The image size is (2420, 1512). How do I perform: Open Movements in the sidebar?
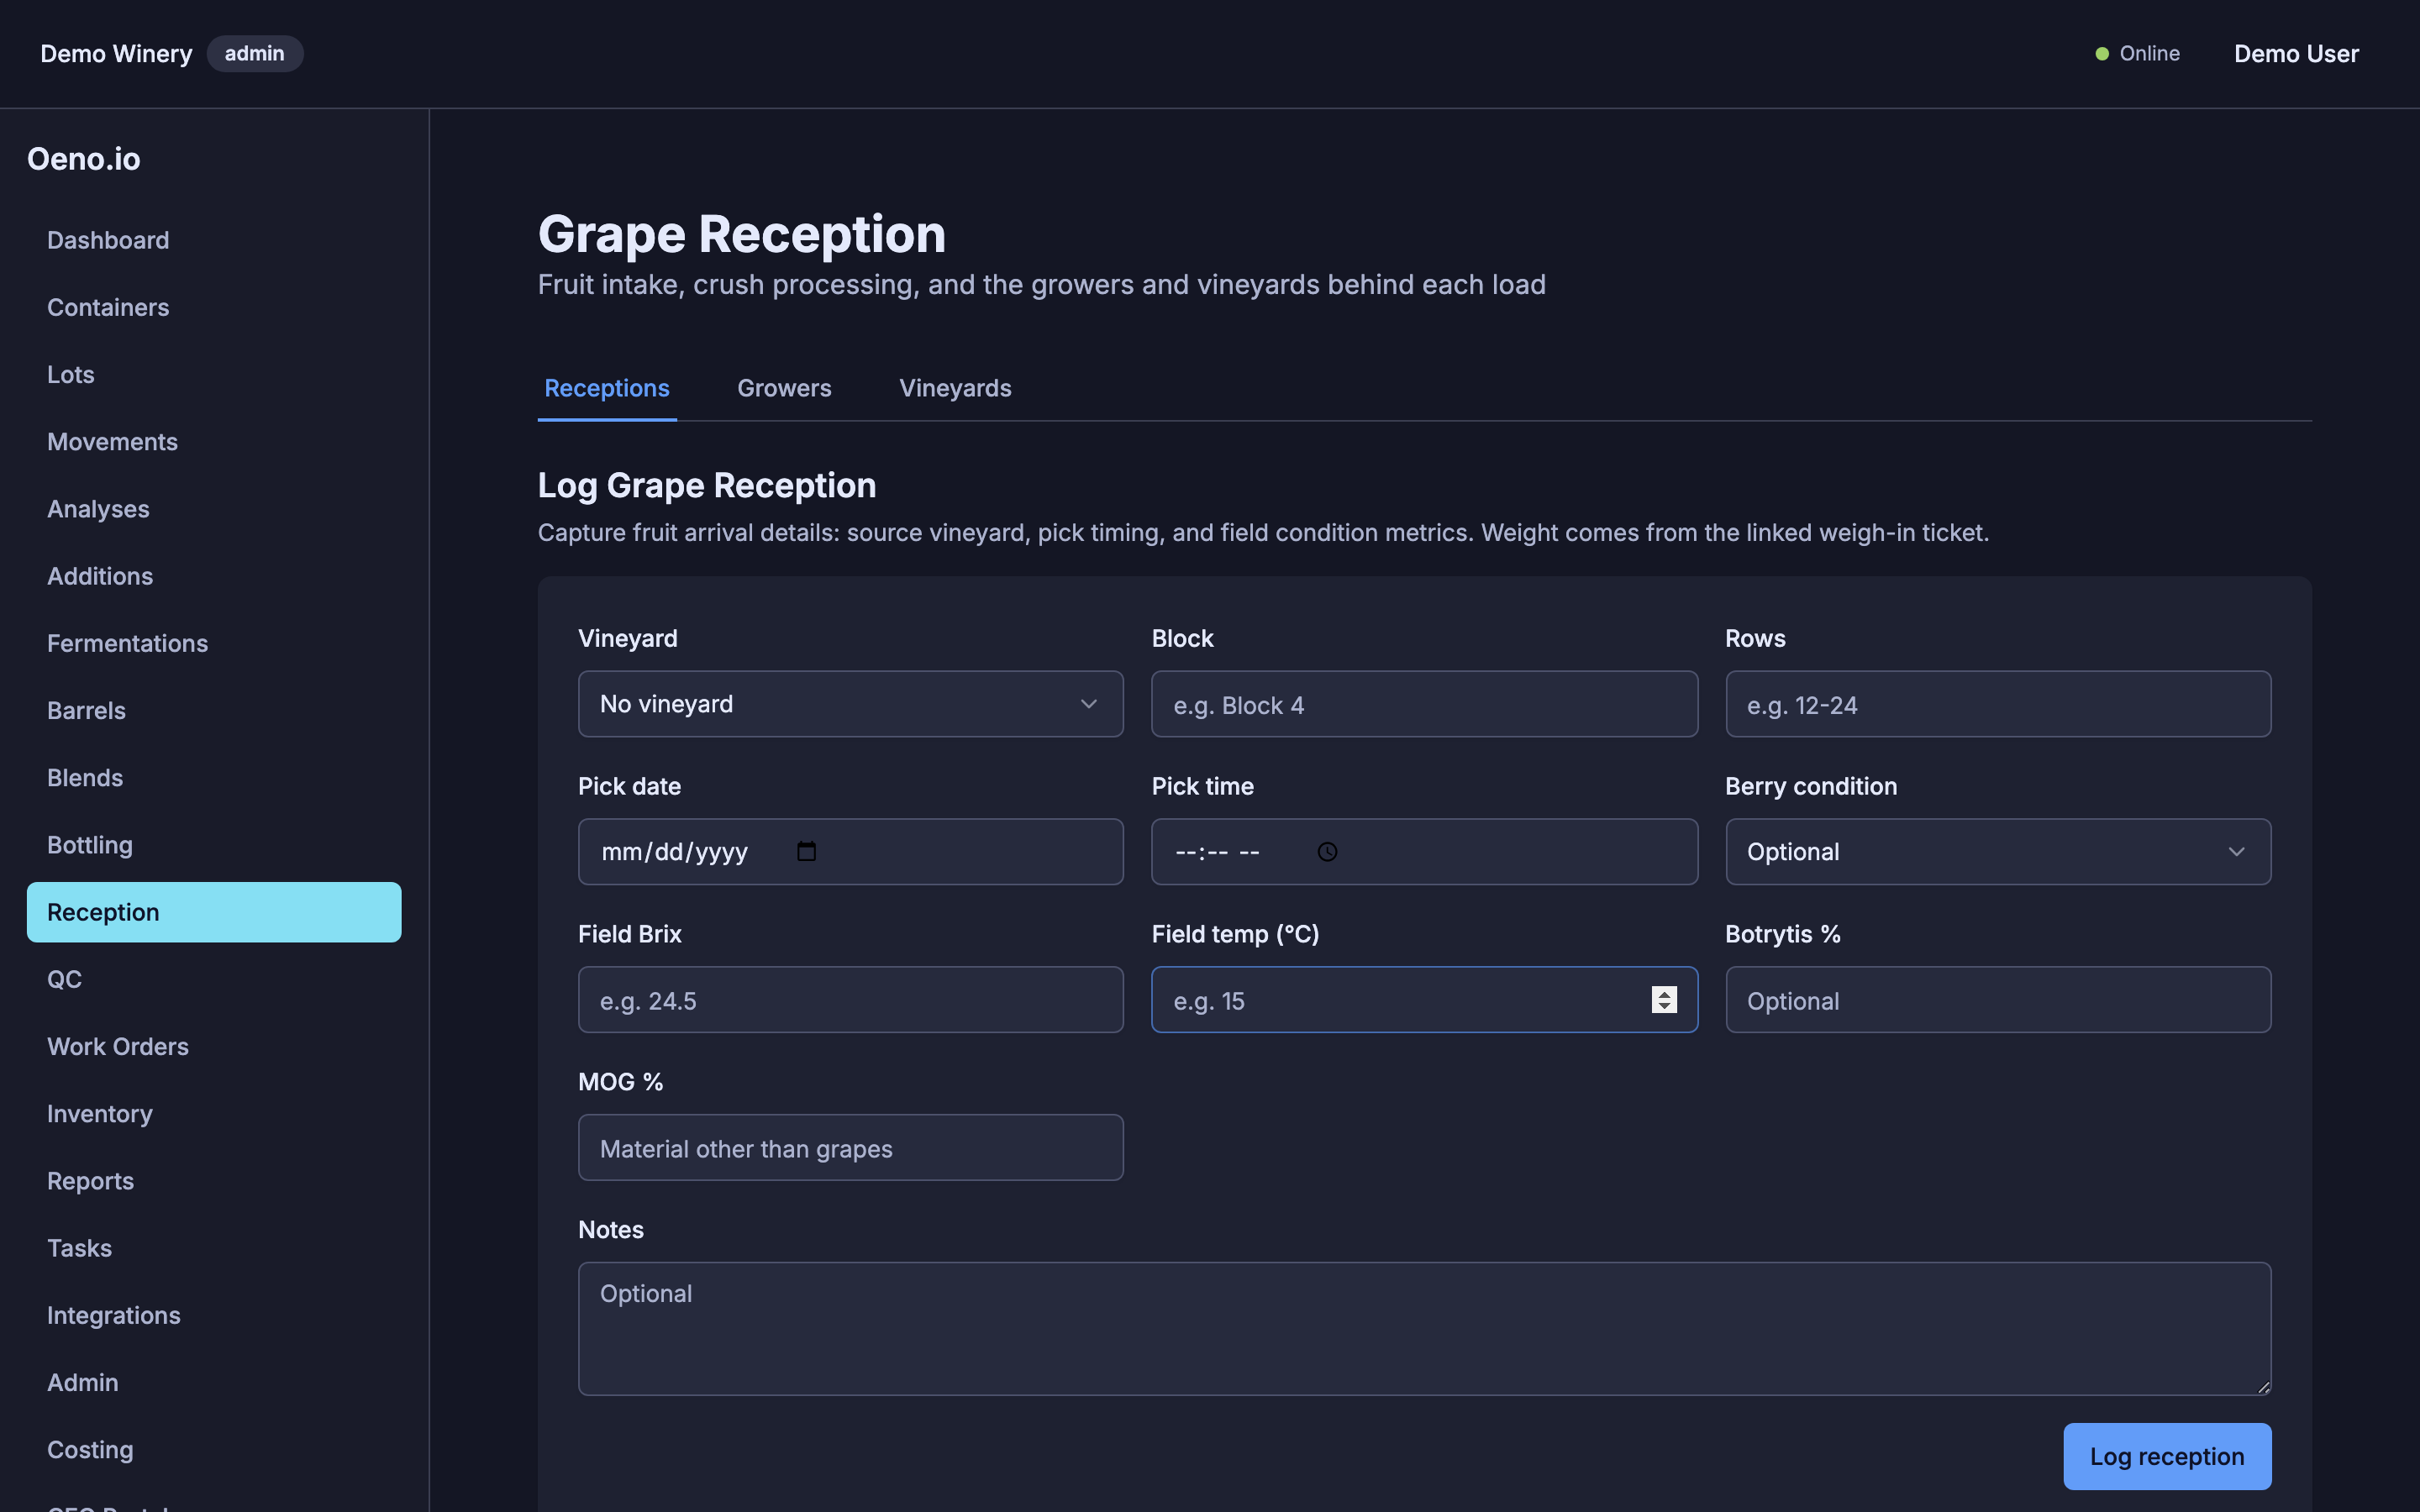(x=214, y=441)
